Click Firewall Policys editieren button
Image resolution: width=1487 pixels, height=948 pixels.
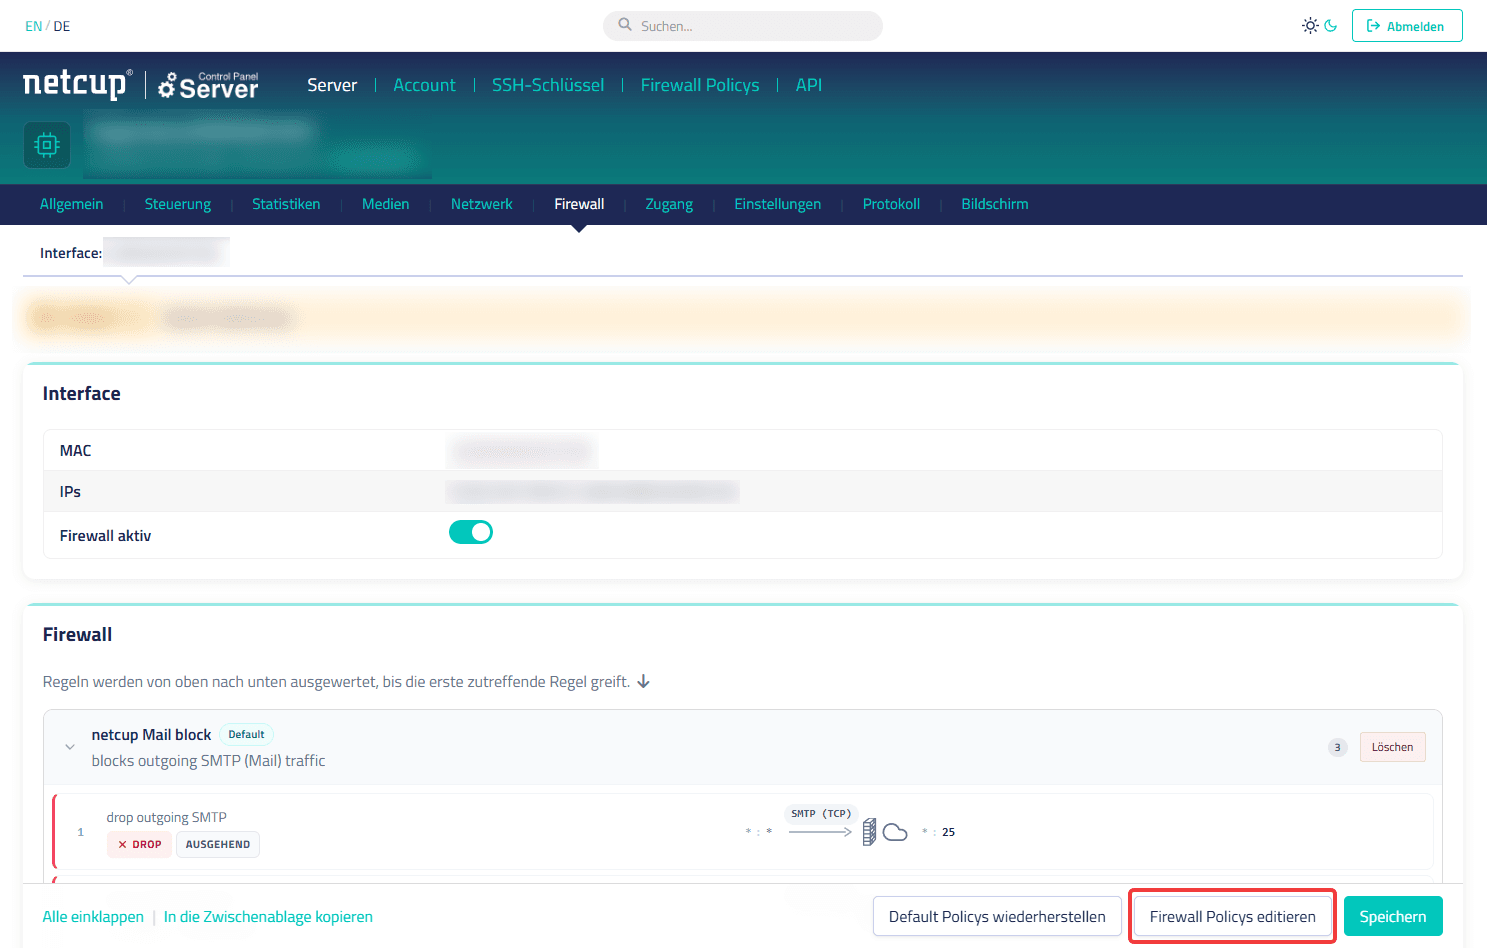[x=1232, y=917]
